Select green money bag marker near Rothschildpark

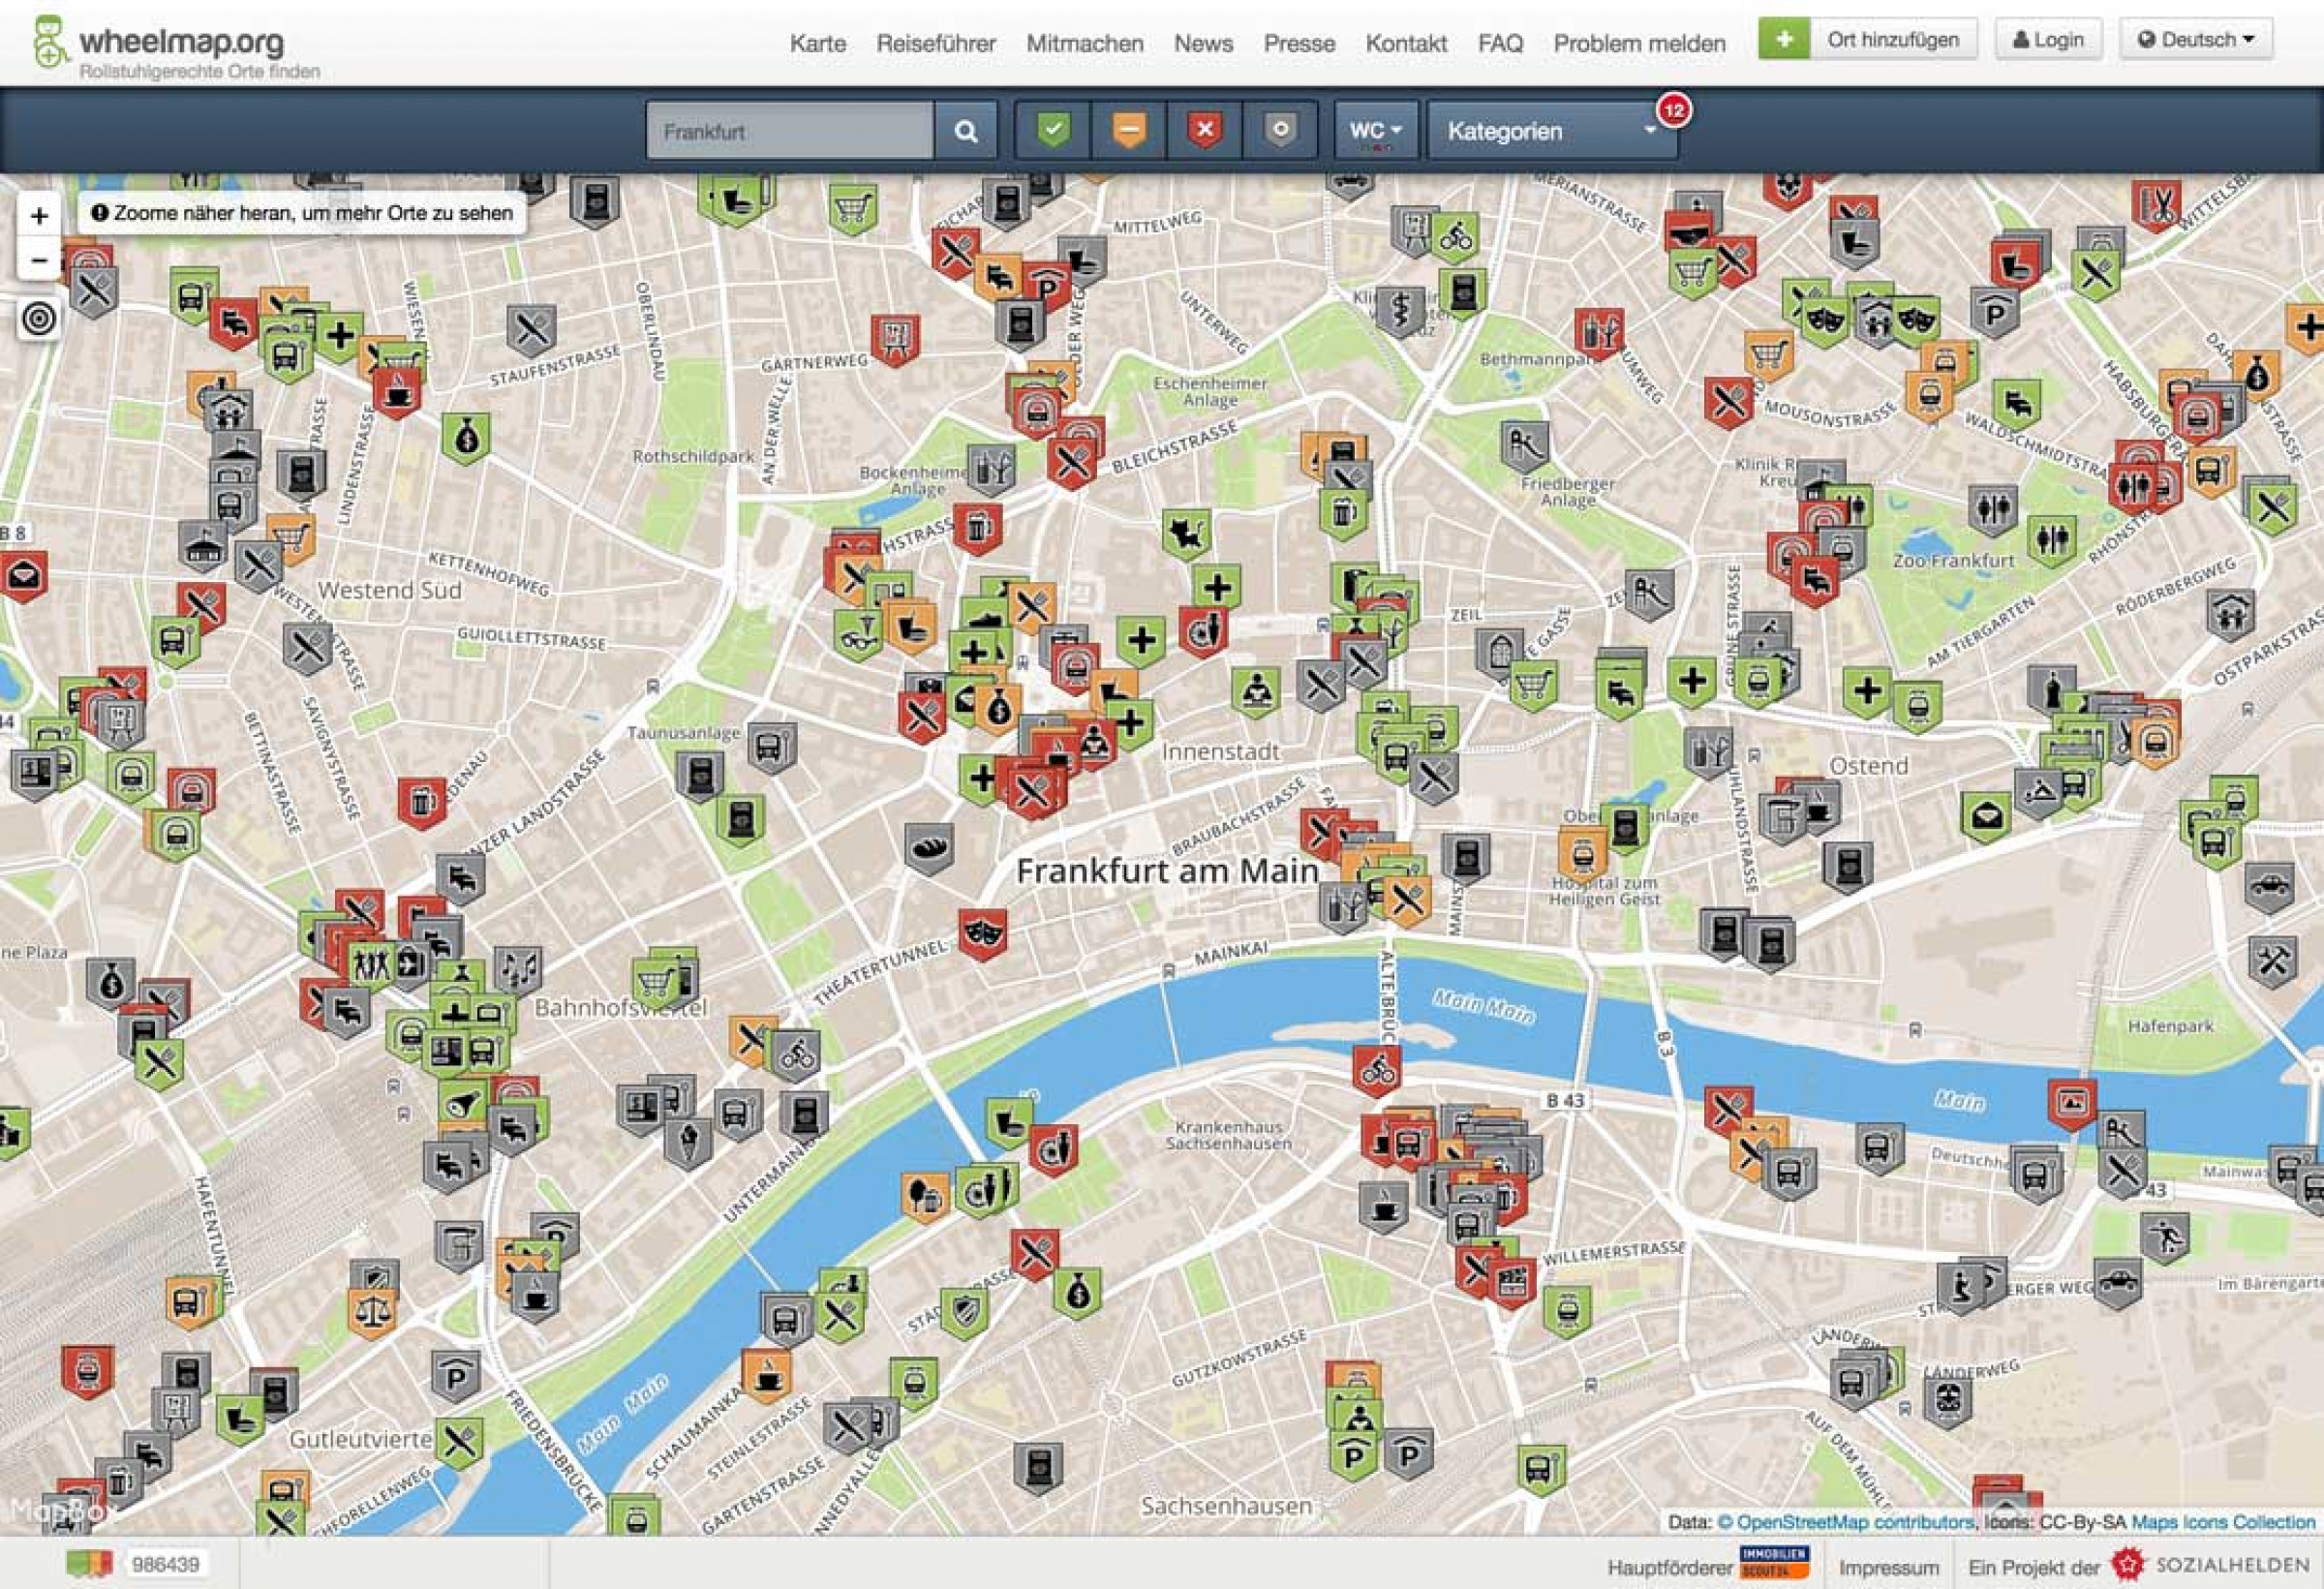coord(465,439)
